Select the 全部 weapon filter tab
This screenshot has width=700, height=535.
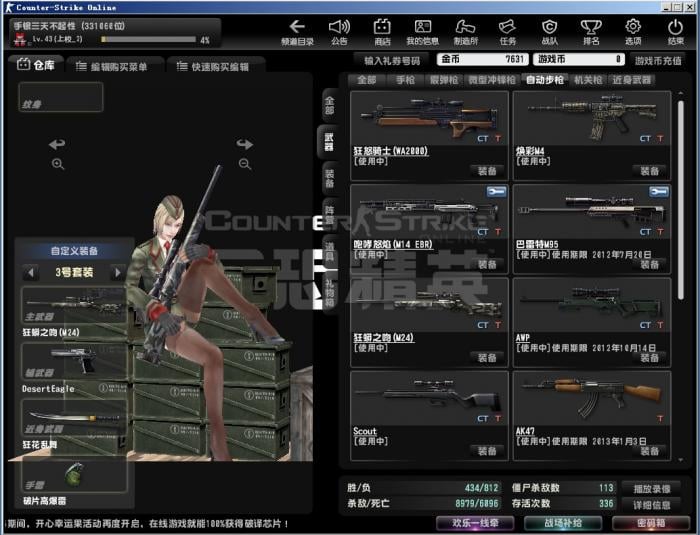point(367,80)
